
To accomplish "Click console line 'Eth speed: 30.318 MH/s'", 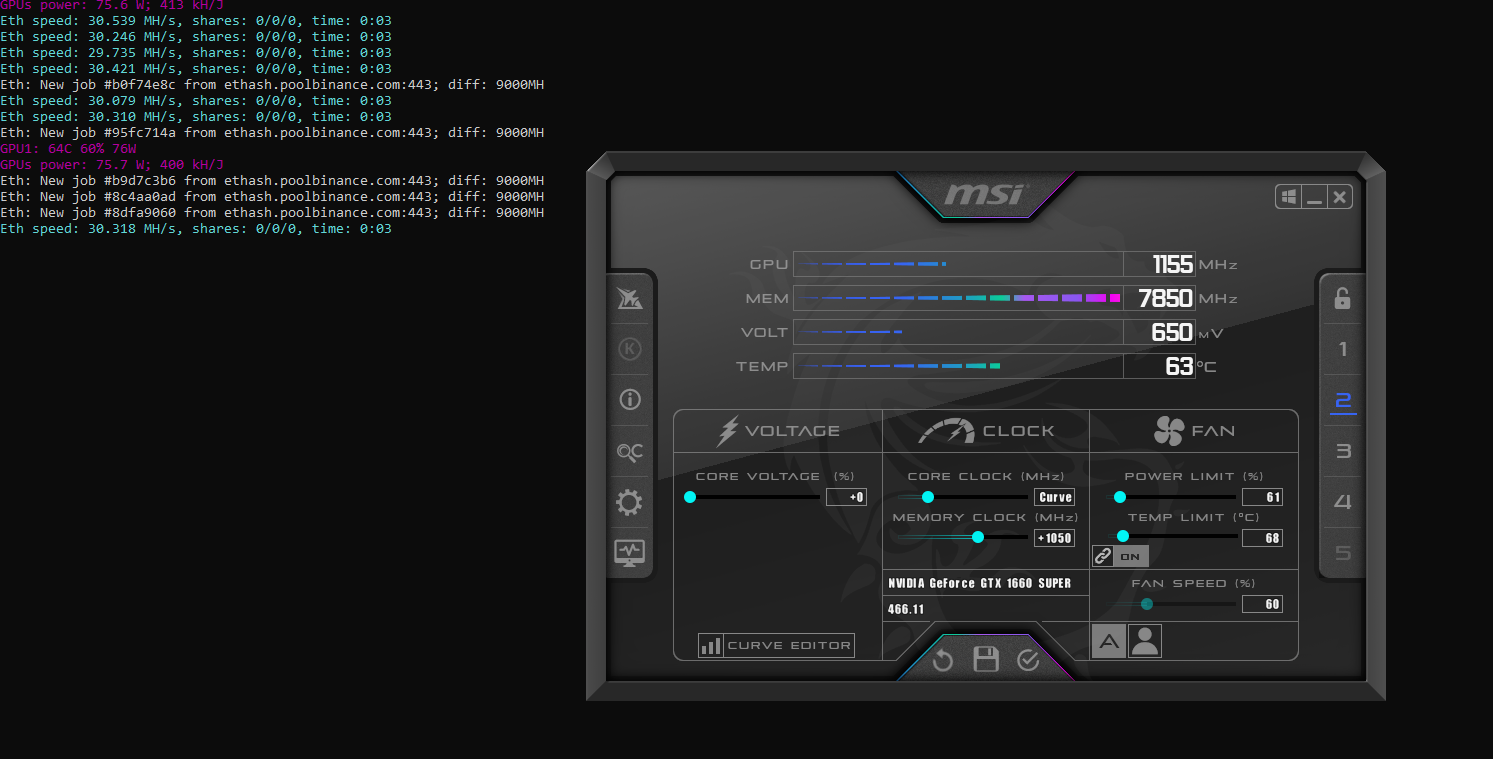I will [196, 229].
